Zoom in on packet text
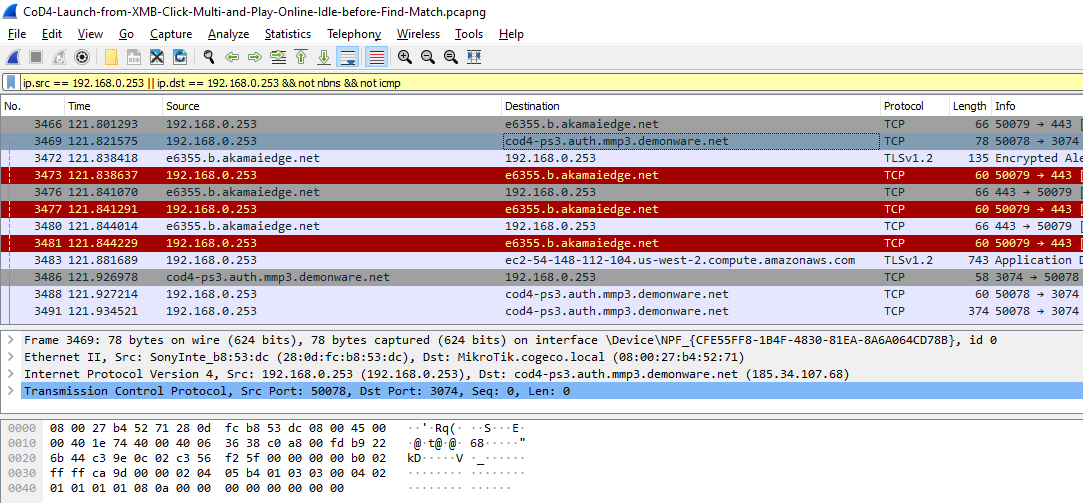This screenshot has width=1083, height=503. tap(405, 57)
